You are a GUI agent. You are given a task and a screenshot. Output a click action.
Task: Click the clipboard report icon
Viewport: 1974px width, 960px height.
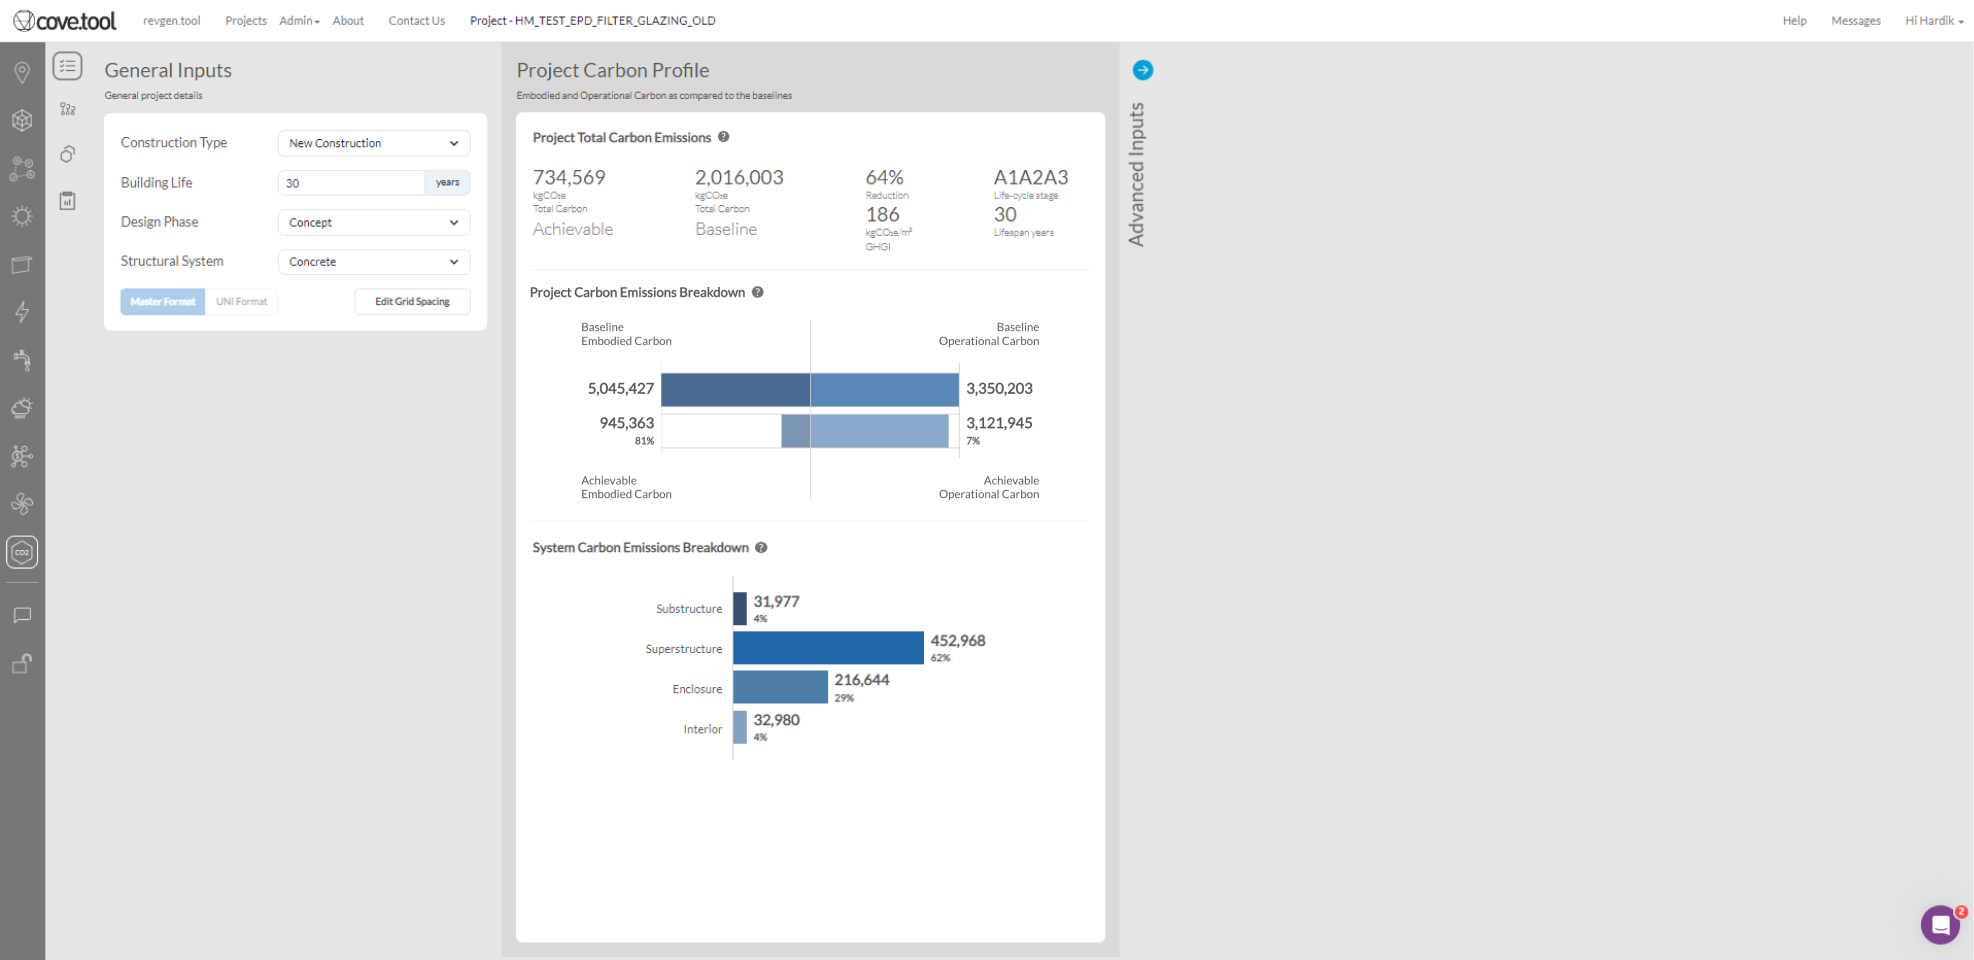pyautogui.click(x=67, y=201)
